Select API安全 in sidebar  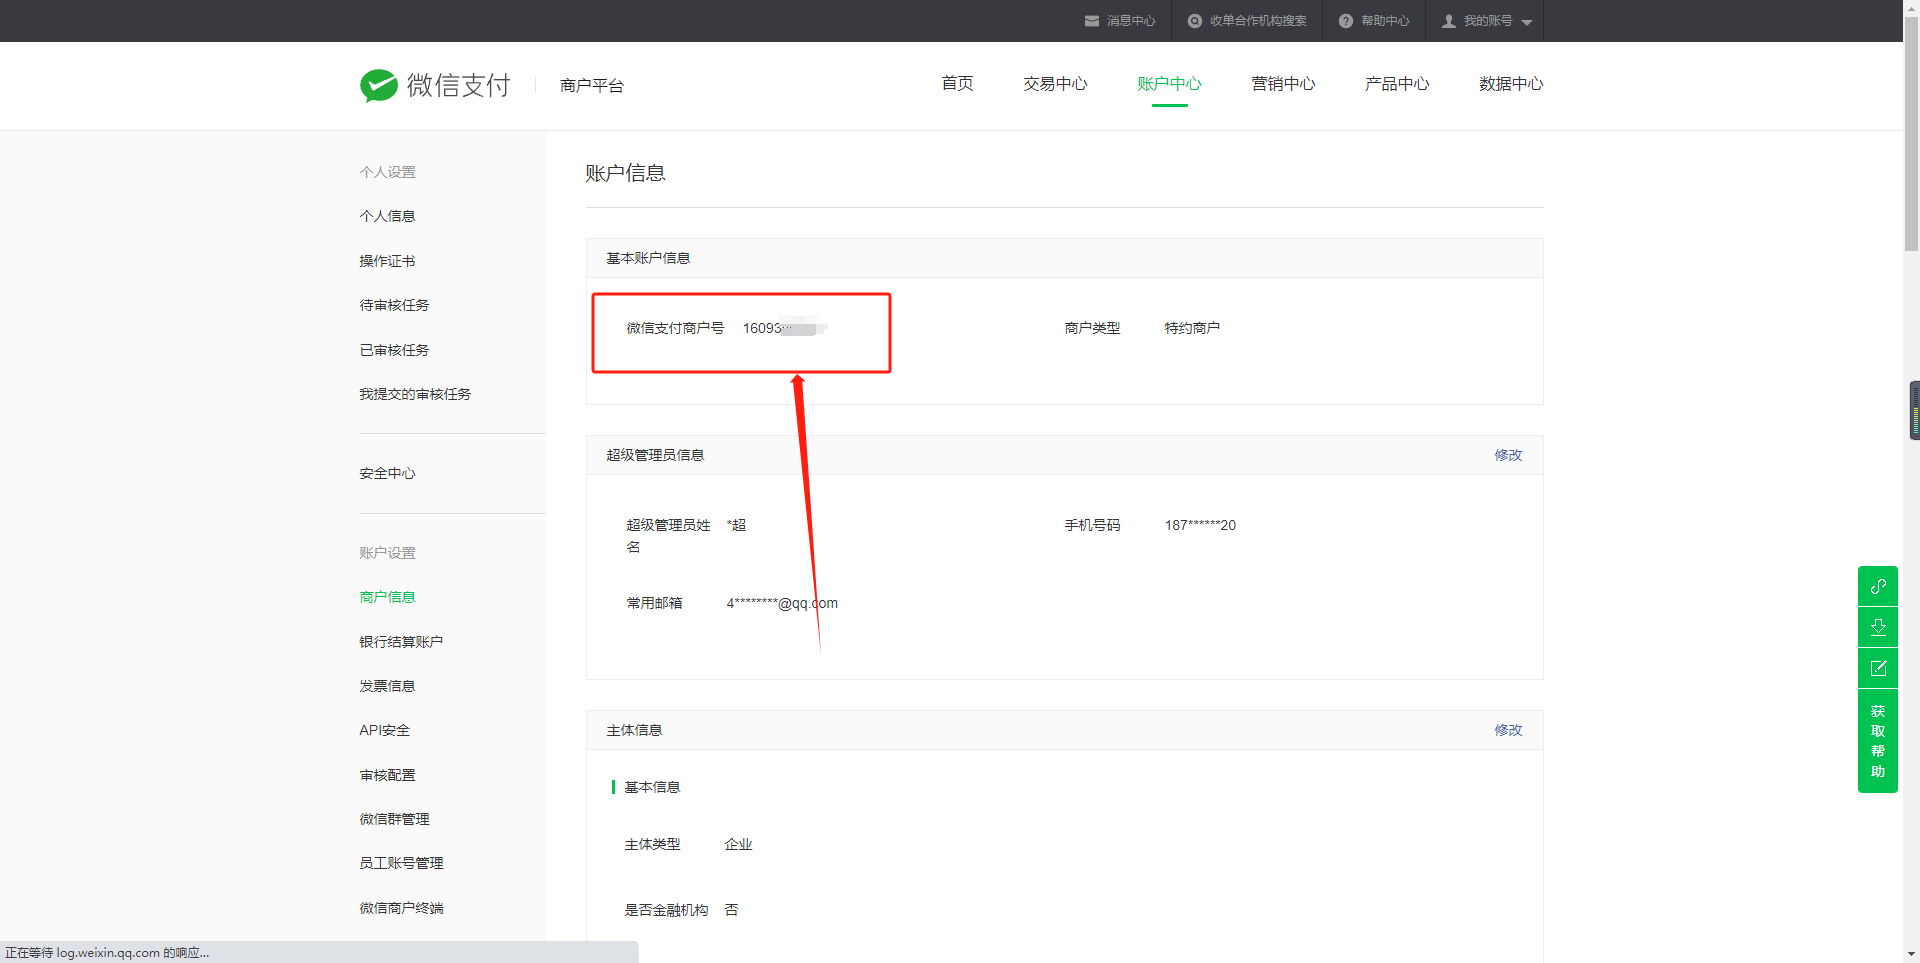[385, 730]
